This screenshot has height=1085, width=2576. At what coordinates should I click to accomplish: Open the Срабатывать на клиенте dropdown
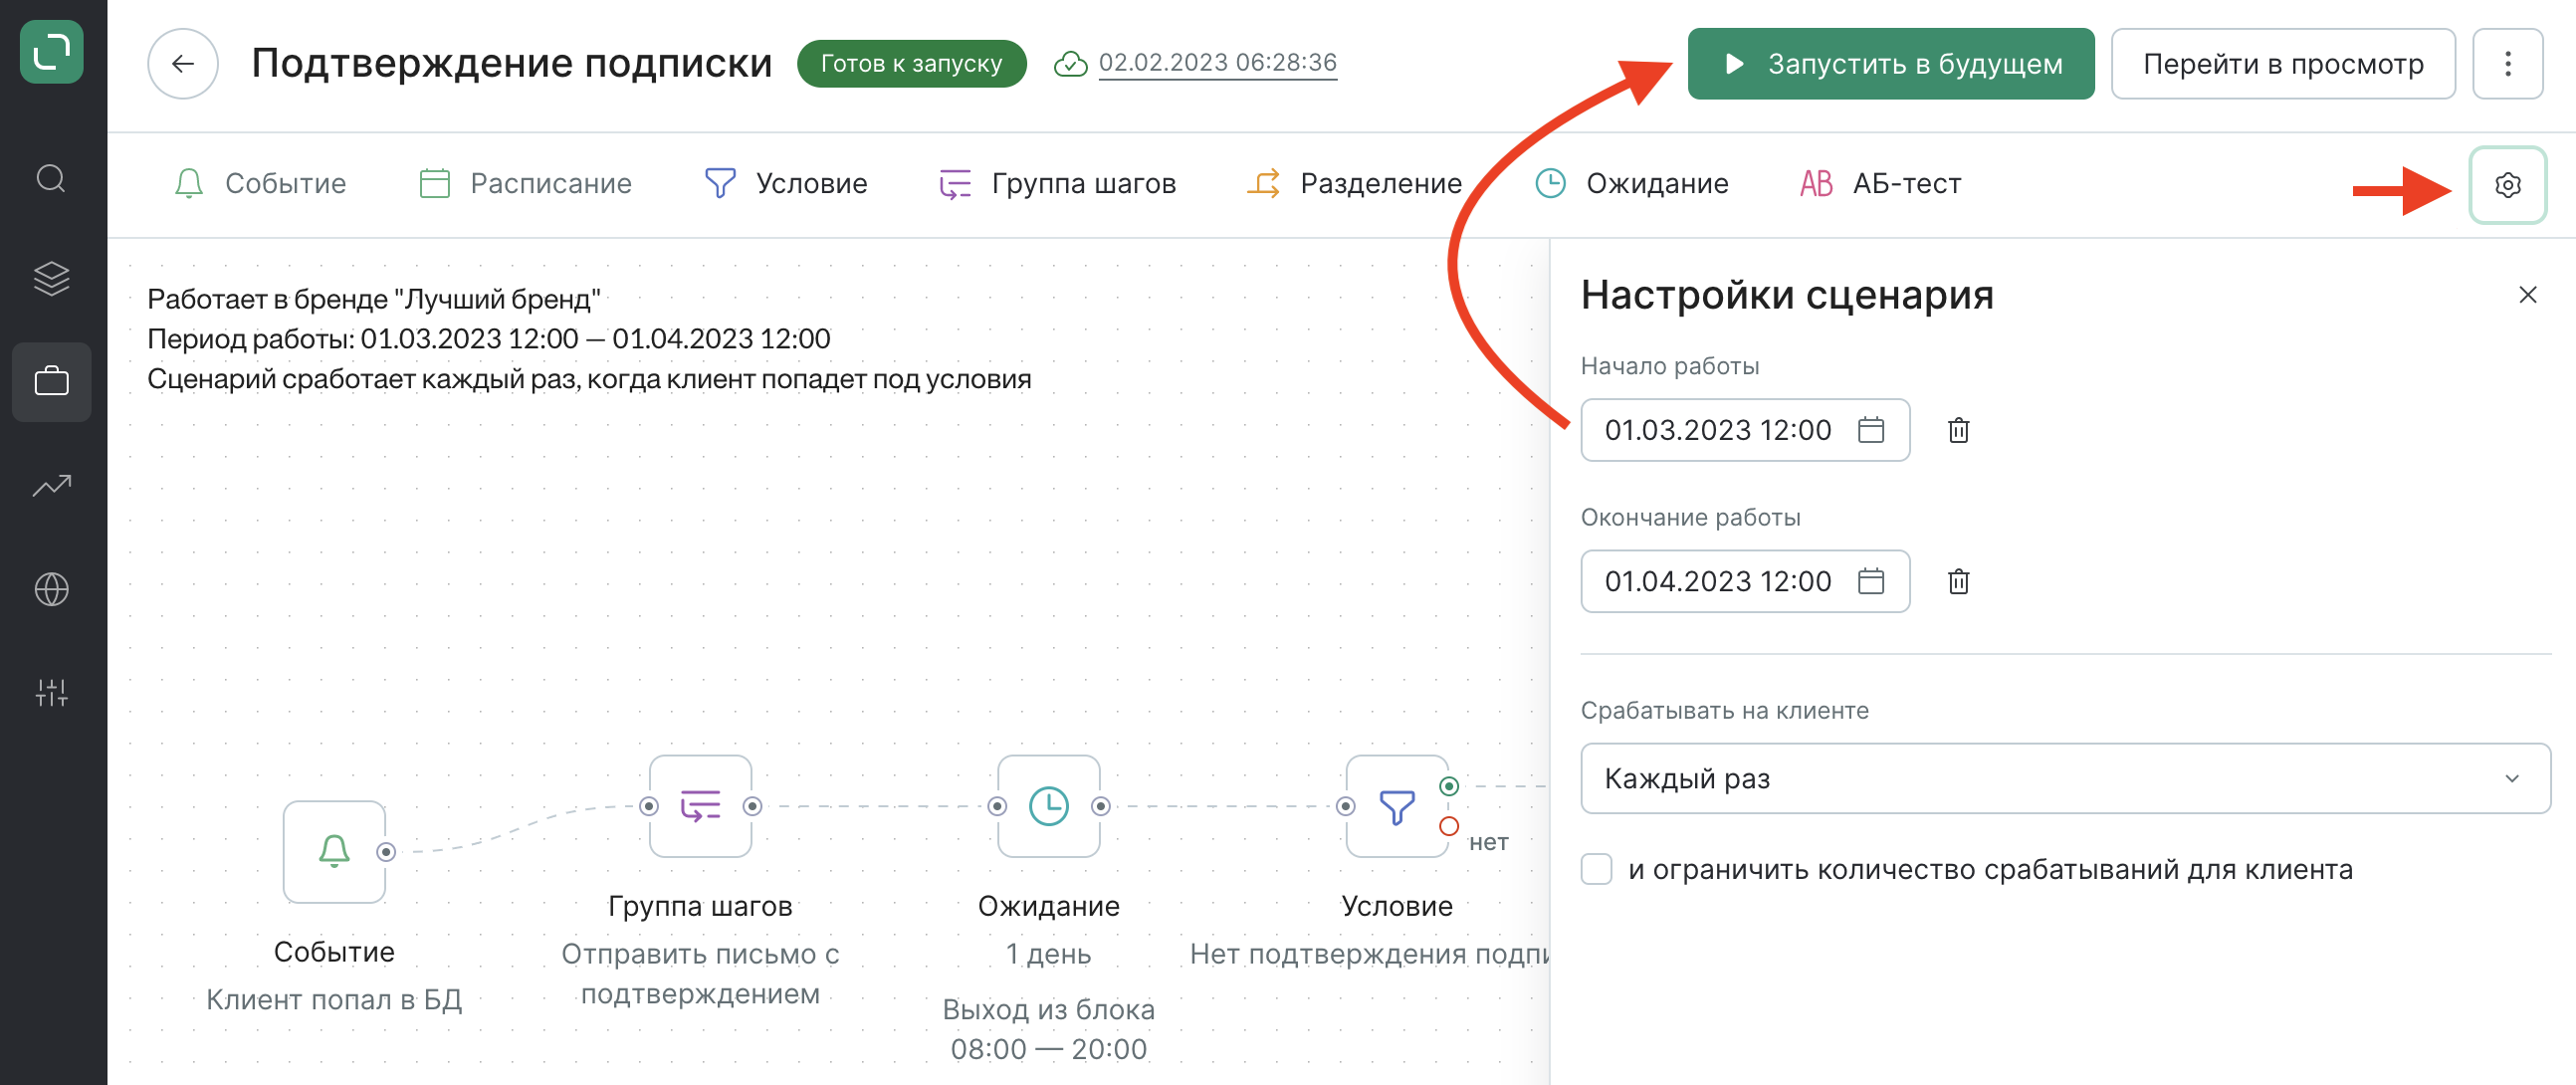2065,778
